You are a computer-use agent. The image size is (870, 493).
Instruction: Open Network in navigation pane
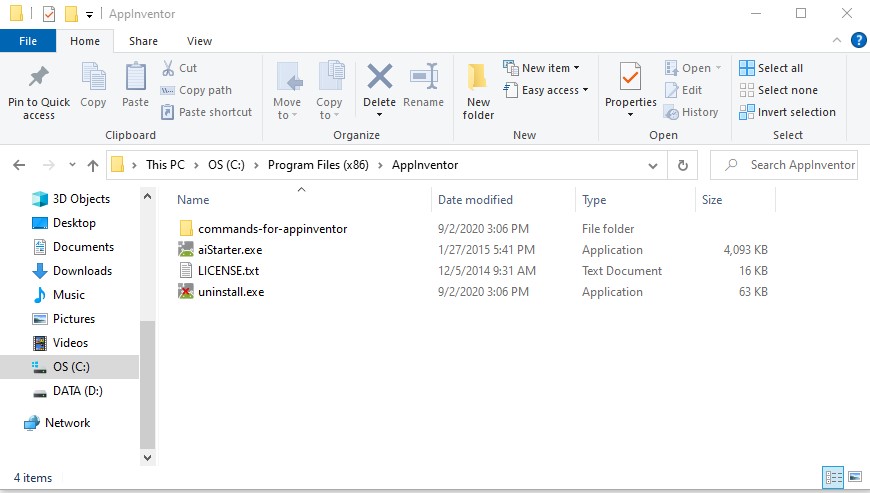(x=67, y=423)
